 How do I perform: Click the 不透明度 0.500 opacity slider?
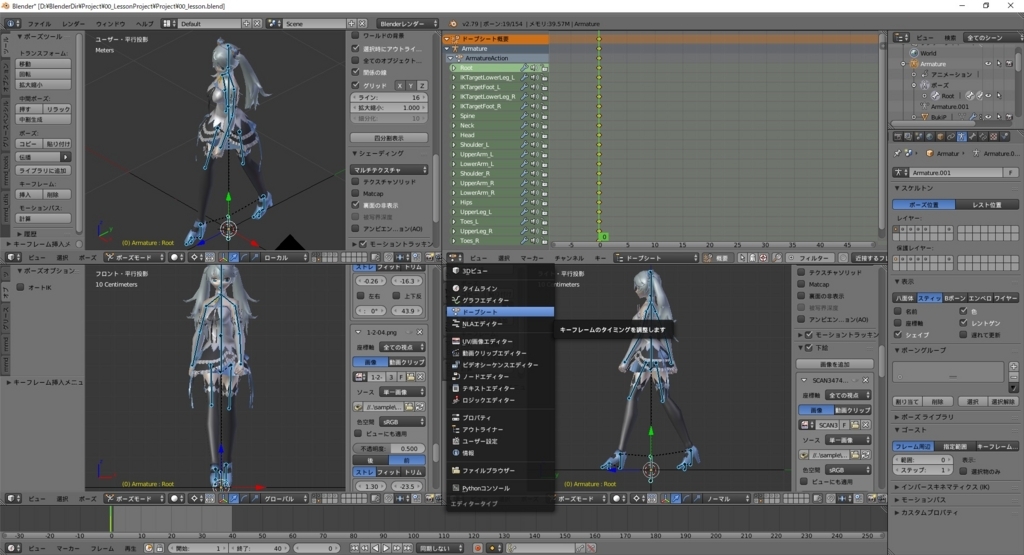pyautogui.click(x=389, y=449)
